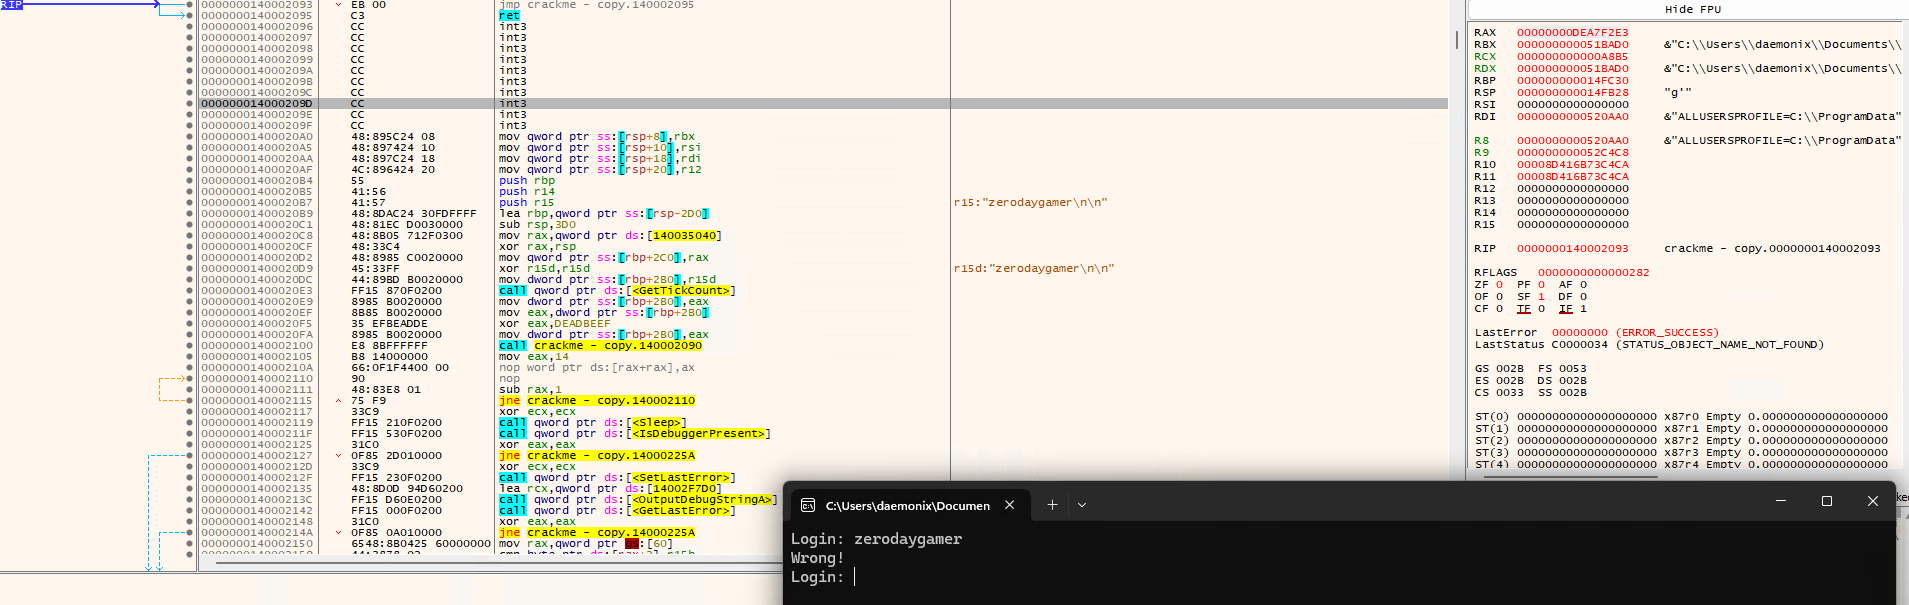Select the call Sleep instruction

click(x=593, y=423)
